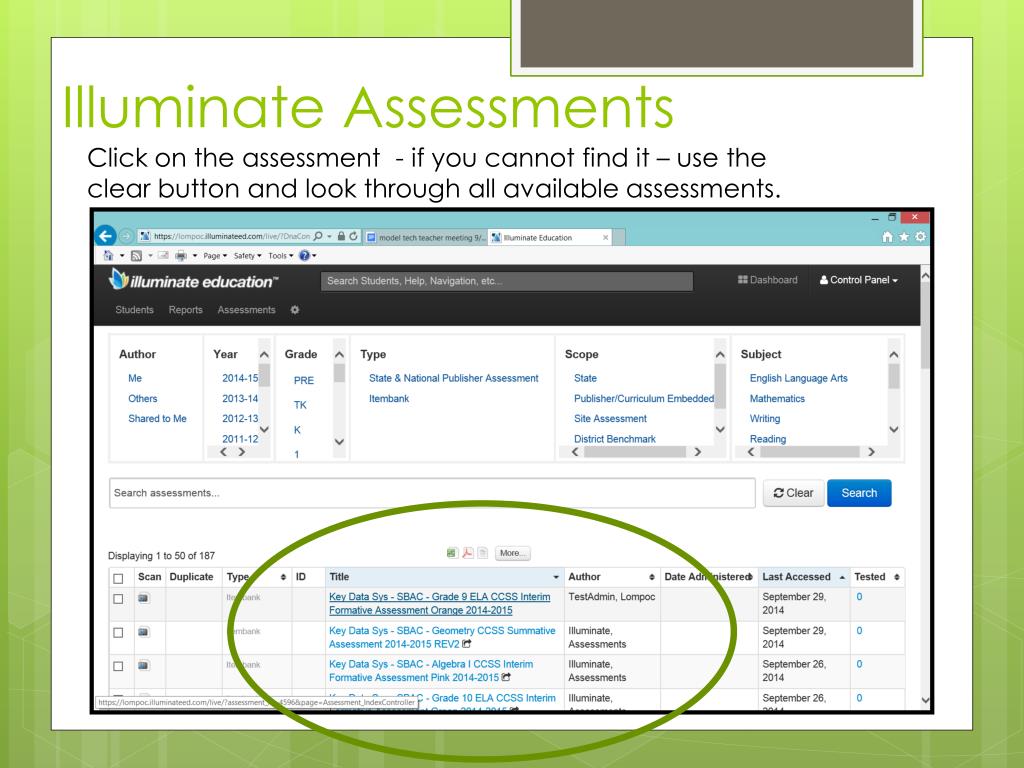Click share icon after Geometry REV2 title

pos(467,644)
